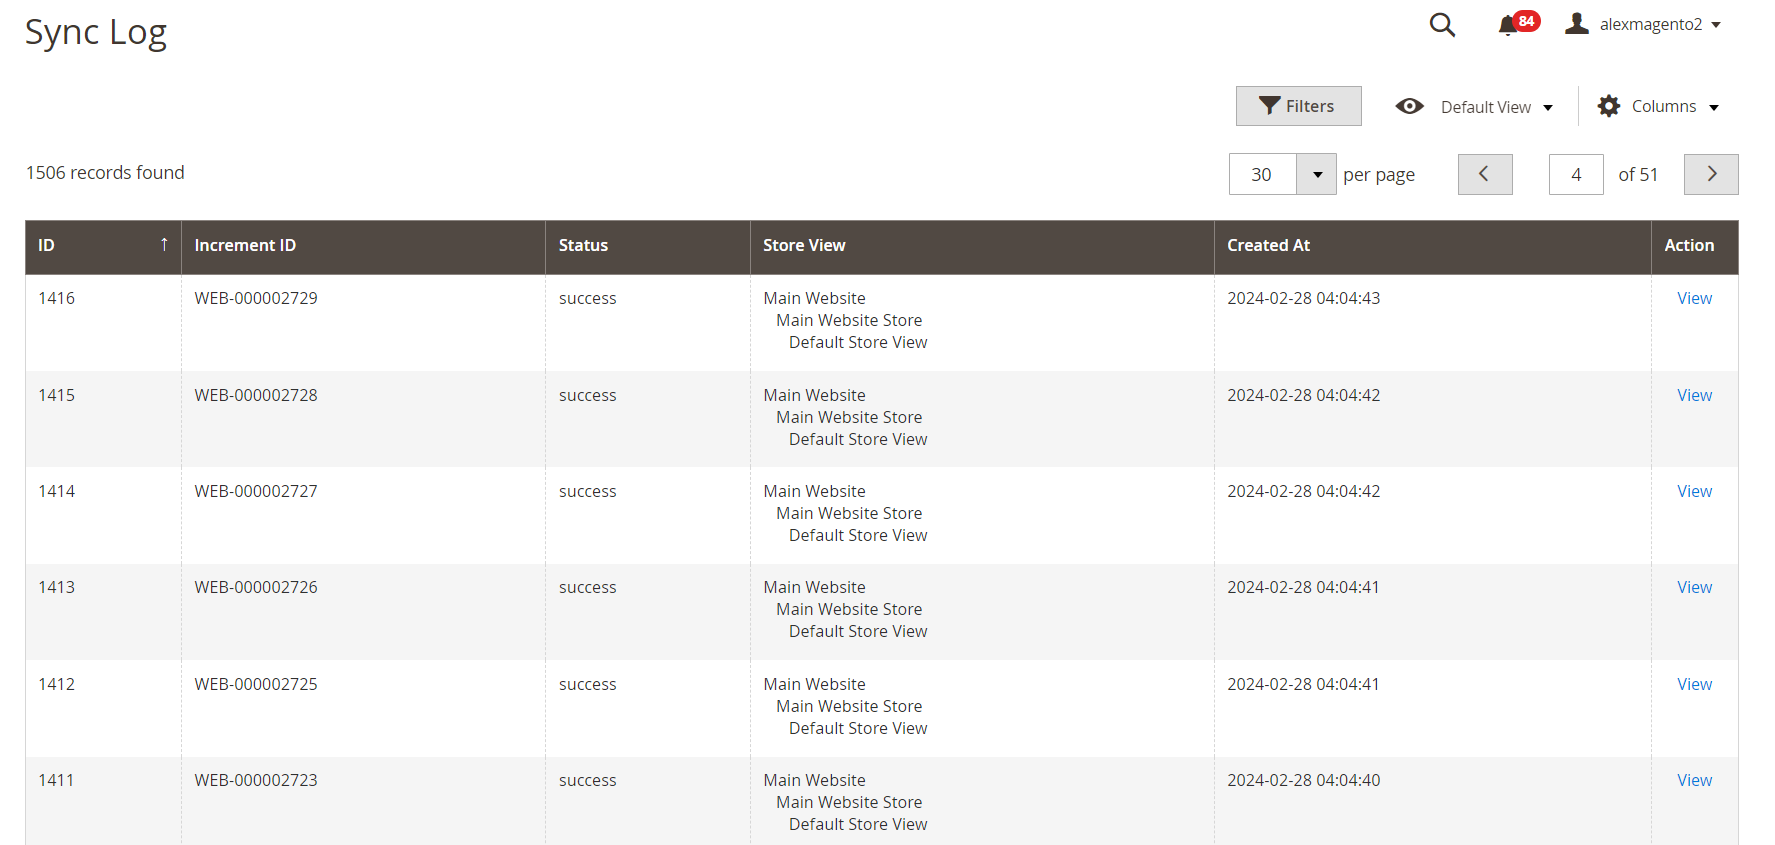
Task: Go to the next page arrow
Action: point(1710,174)
